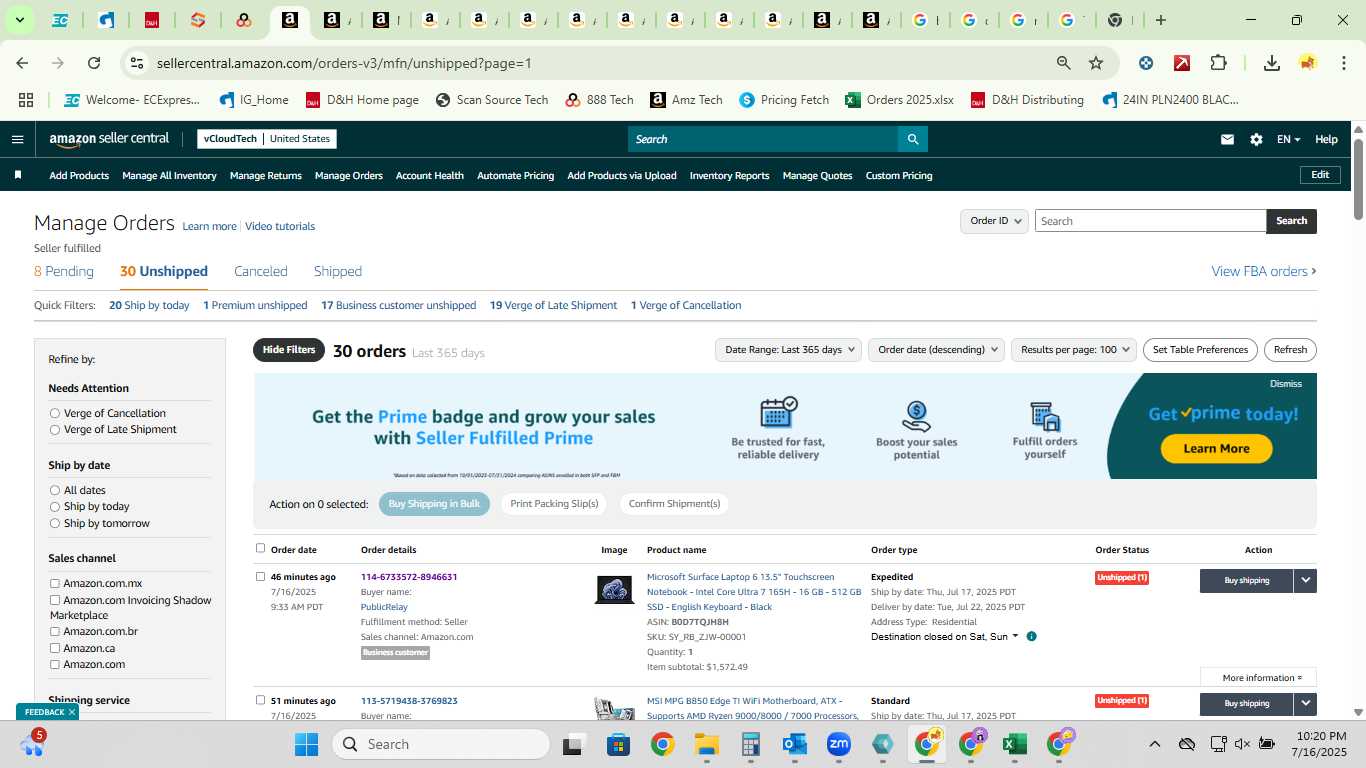The width and height of the screenshot is (1366, 768).
Task: Open the Seller Central settings gear
Action: point(1256,139)
